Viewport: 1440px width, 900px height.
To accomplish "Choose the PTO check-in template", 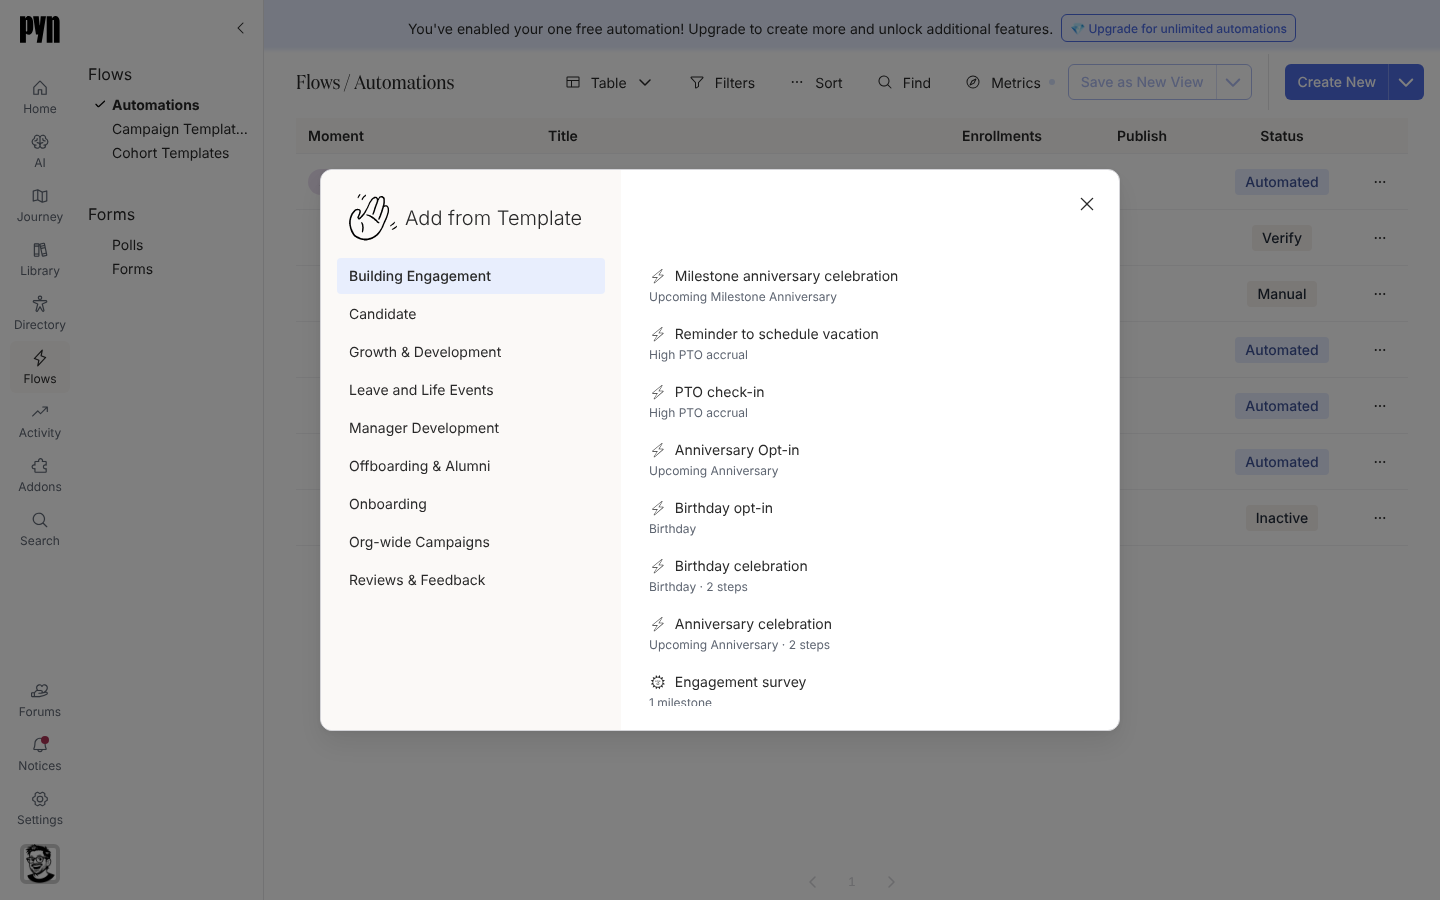I will pos(707,401).
